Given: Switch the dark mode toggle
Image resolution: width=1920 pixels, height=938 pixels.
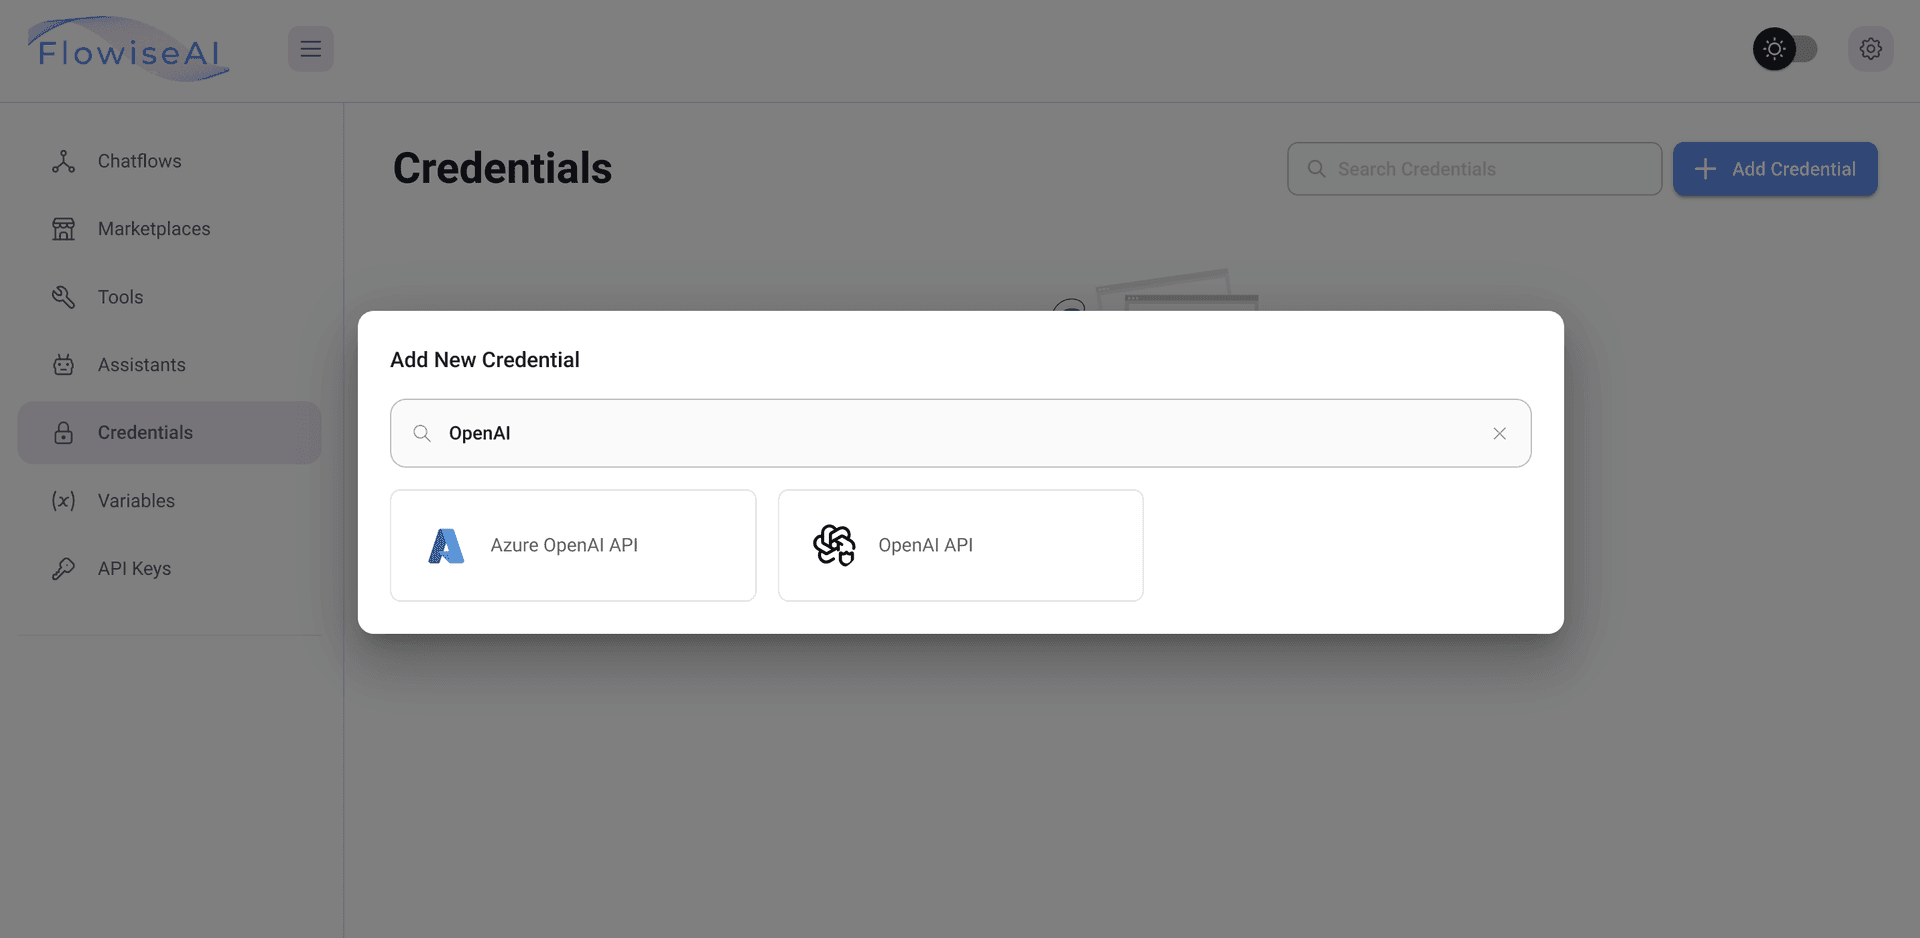Looking at the screenshot, I should (1786, 49).
